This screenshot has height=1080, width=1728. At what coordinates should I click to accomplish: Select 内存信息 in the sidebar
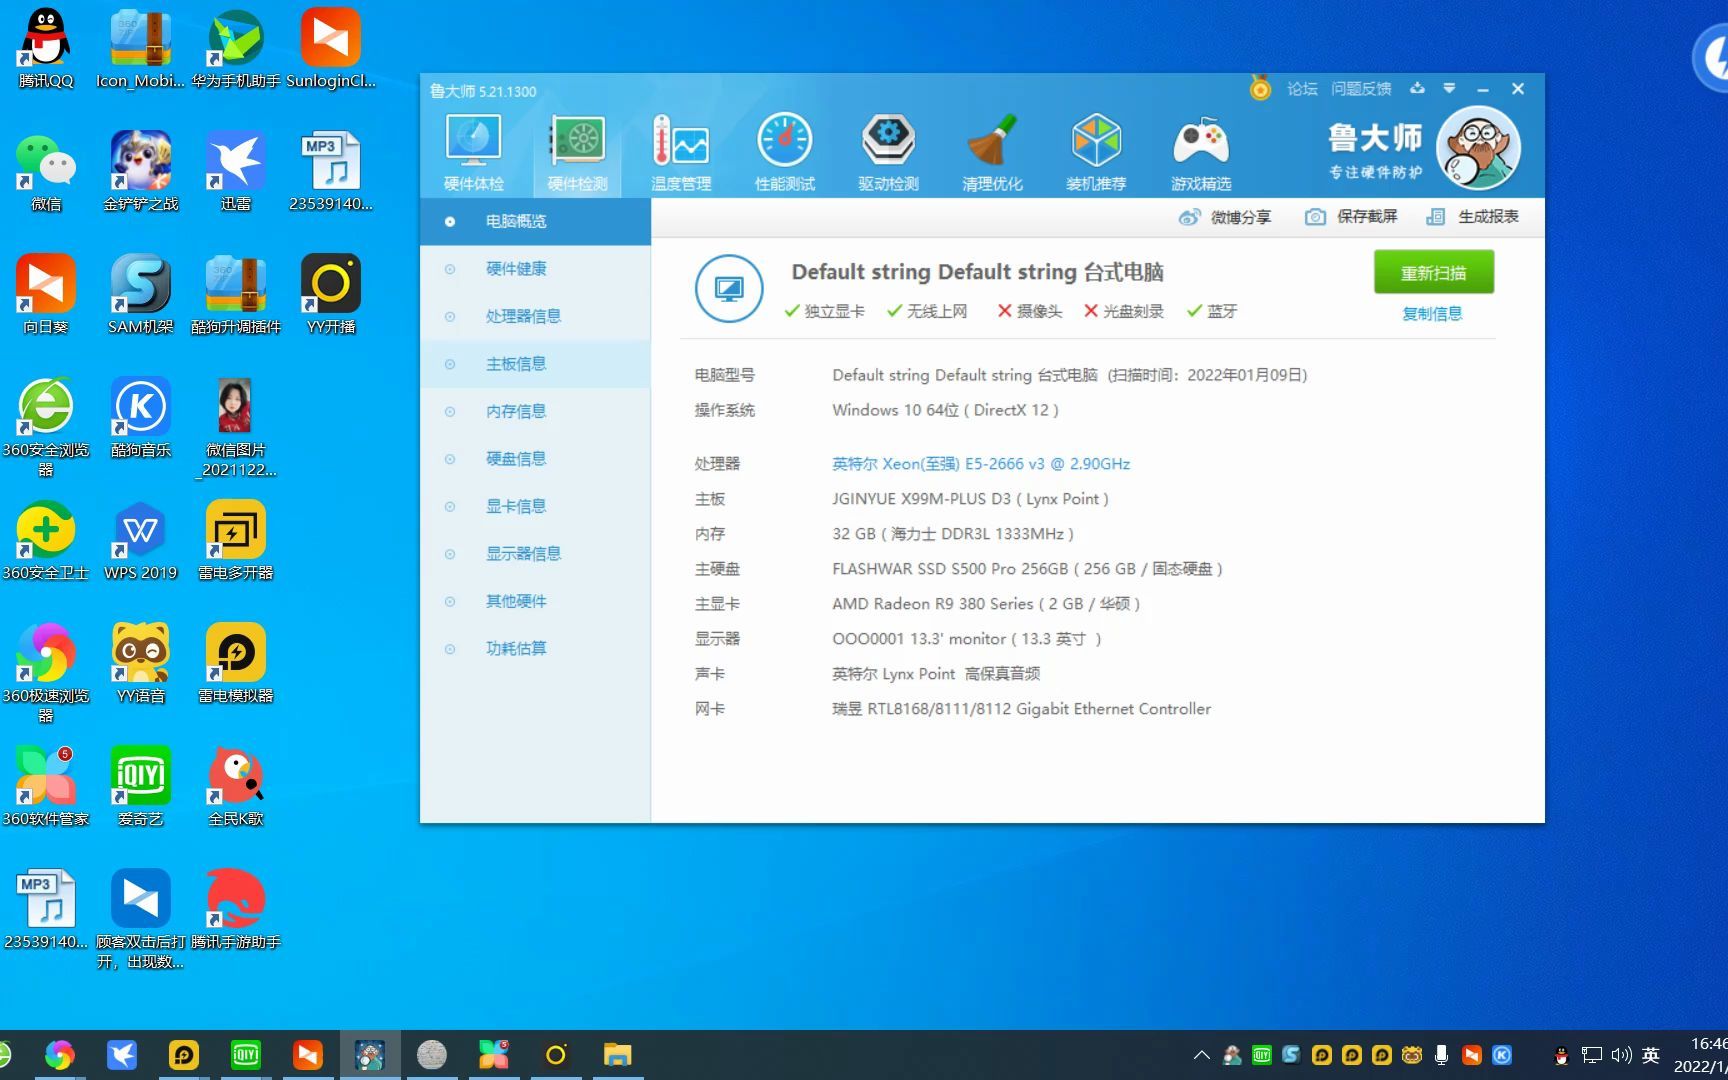coord(536,411)
